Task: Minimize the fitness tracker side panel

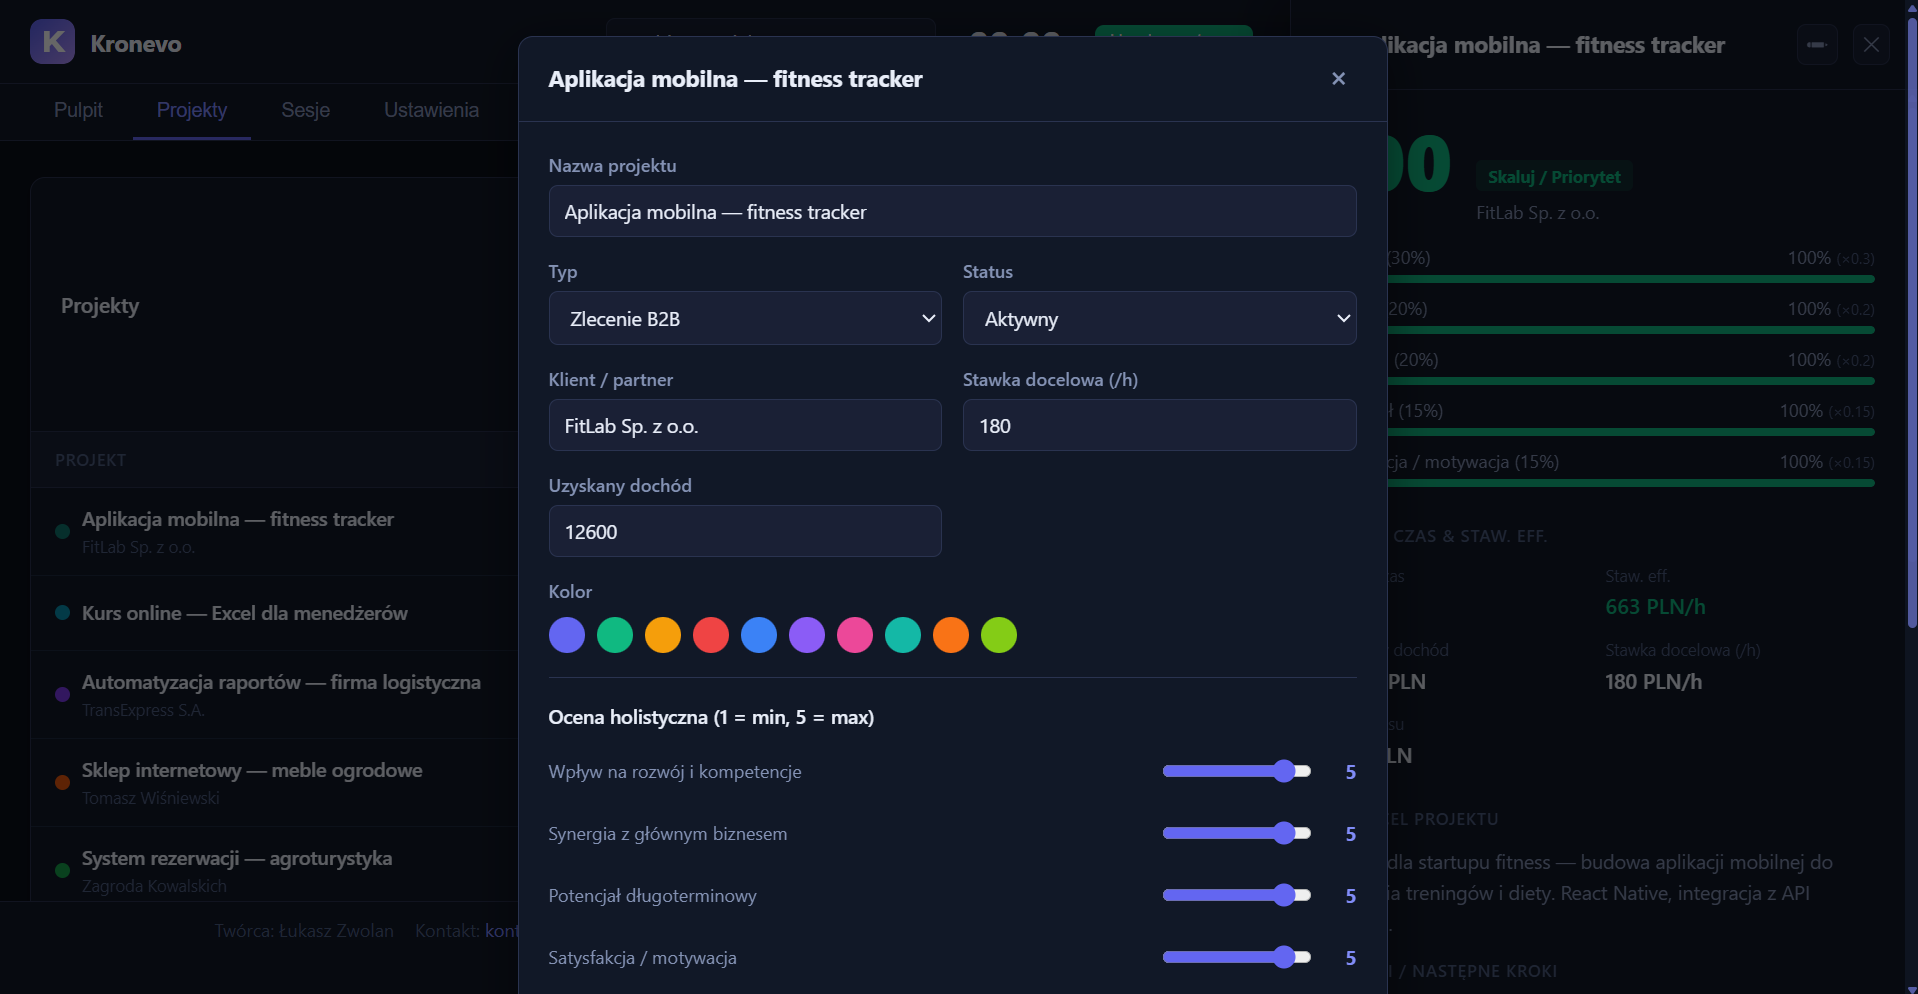Action: [x=1817, y=45]
